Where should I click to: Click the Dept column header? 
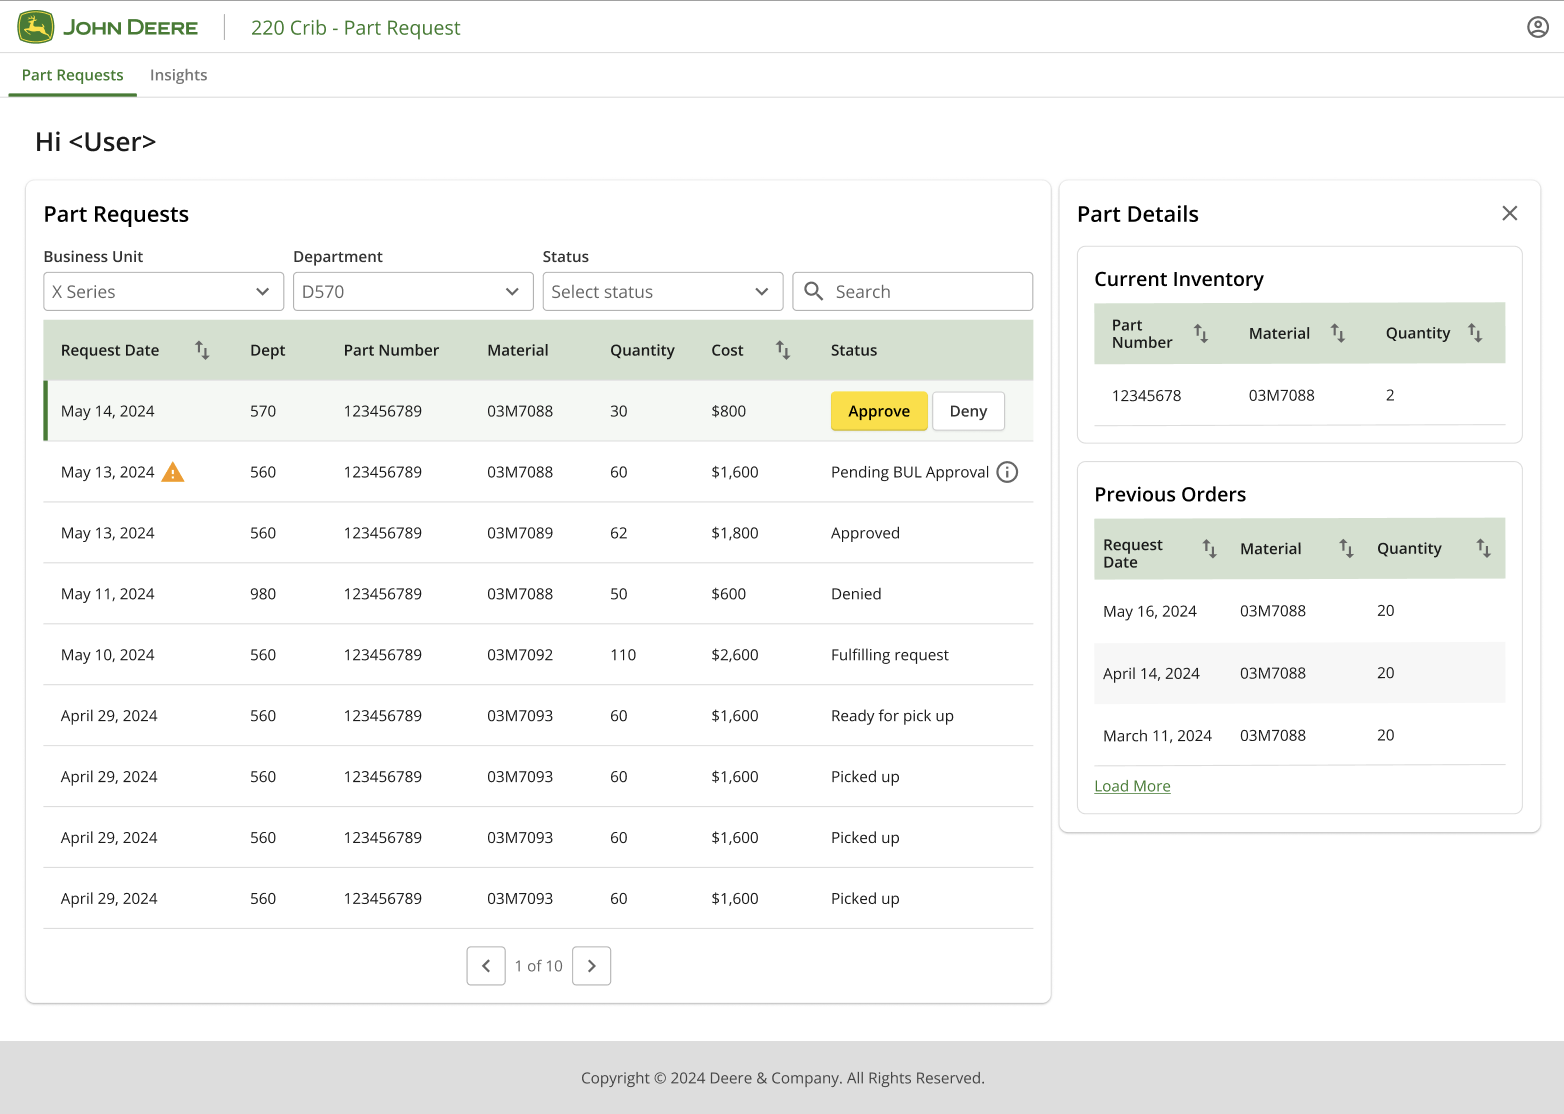point(268,350)
